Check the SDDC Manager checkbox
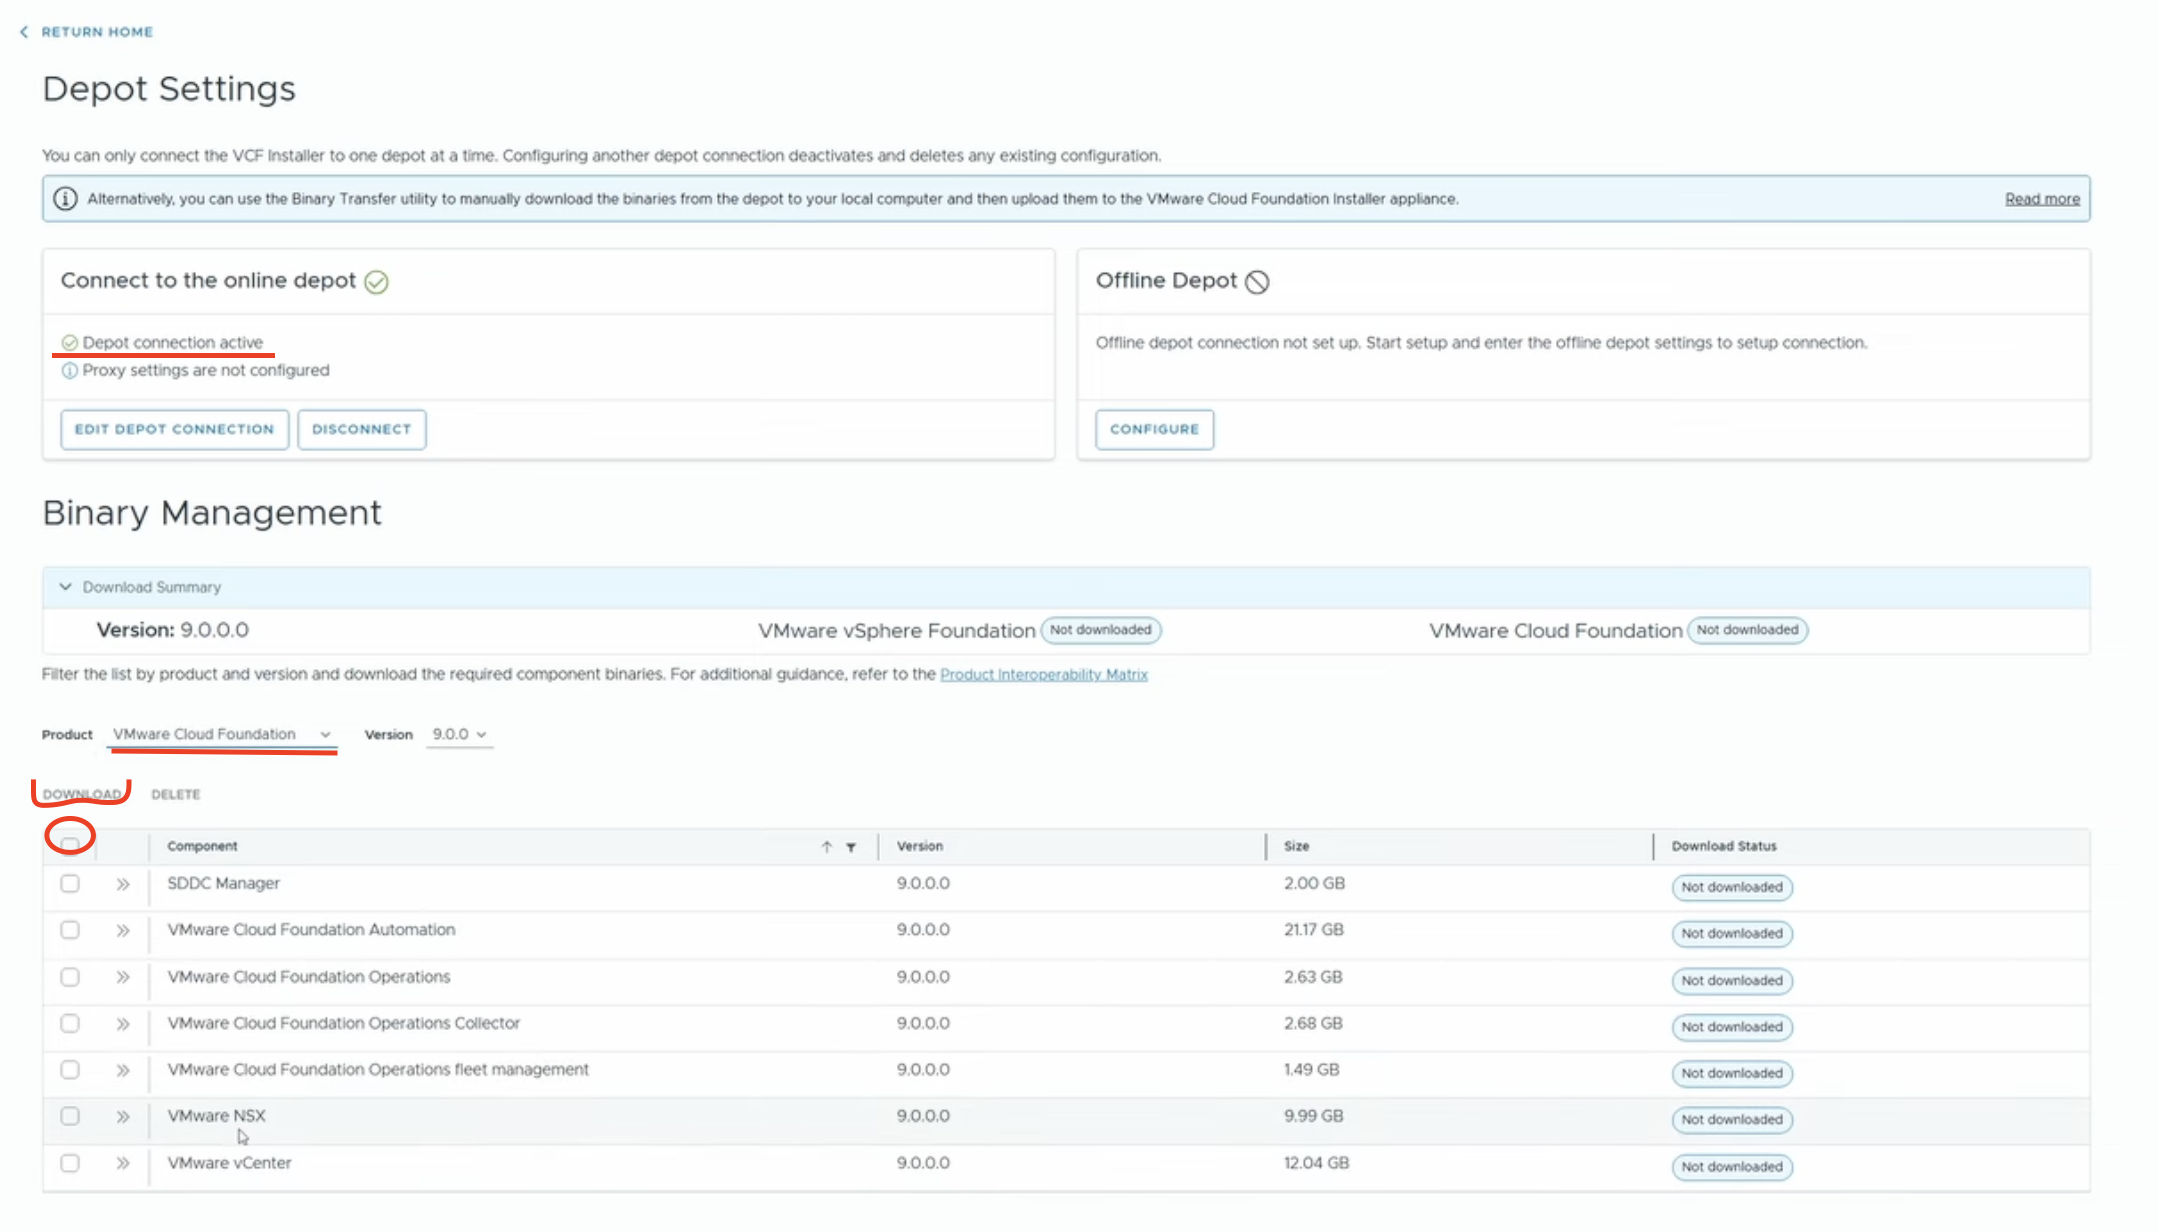Viewport: 2158px width, 1232px height. (70, 884)
